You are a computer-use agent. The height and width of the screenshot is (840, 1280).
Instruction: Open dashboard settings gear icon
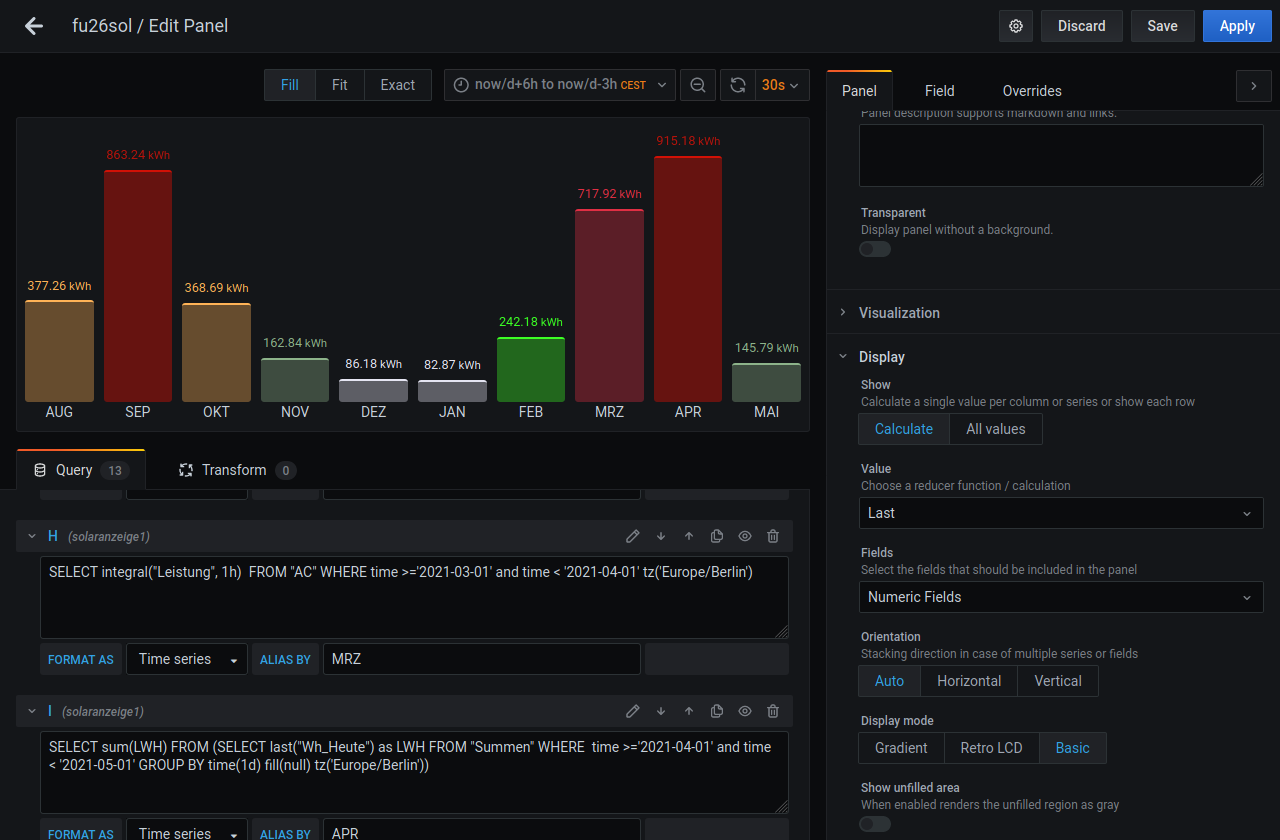(1016, 26)
